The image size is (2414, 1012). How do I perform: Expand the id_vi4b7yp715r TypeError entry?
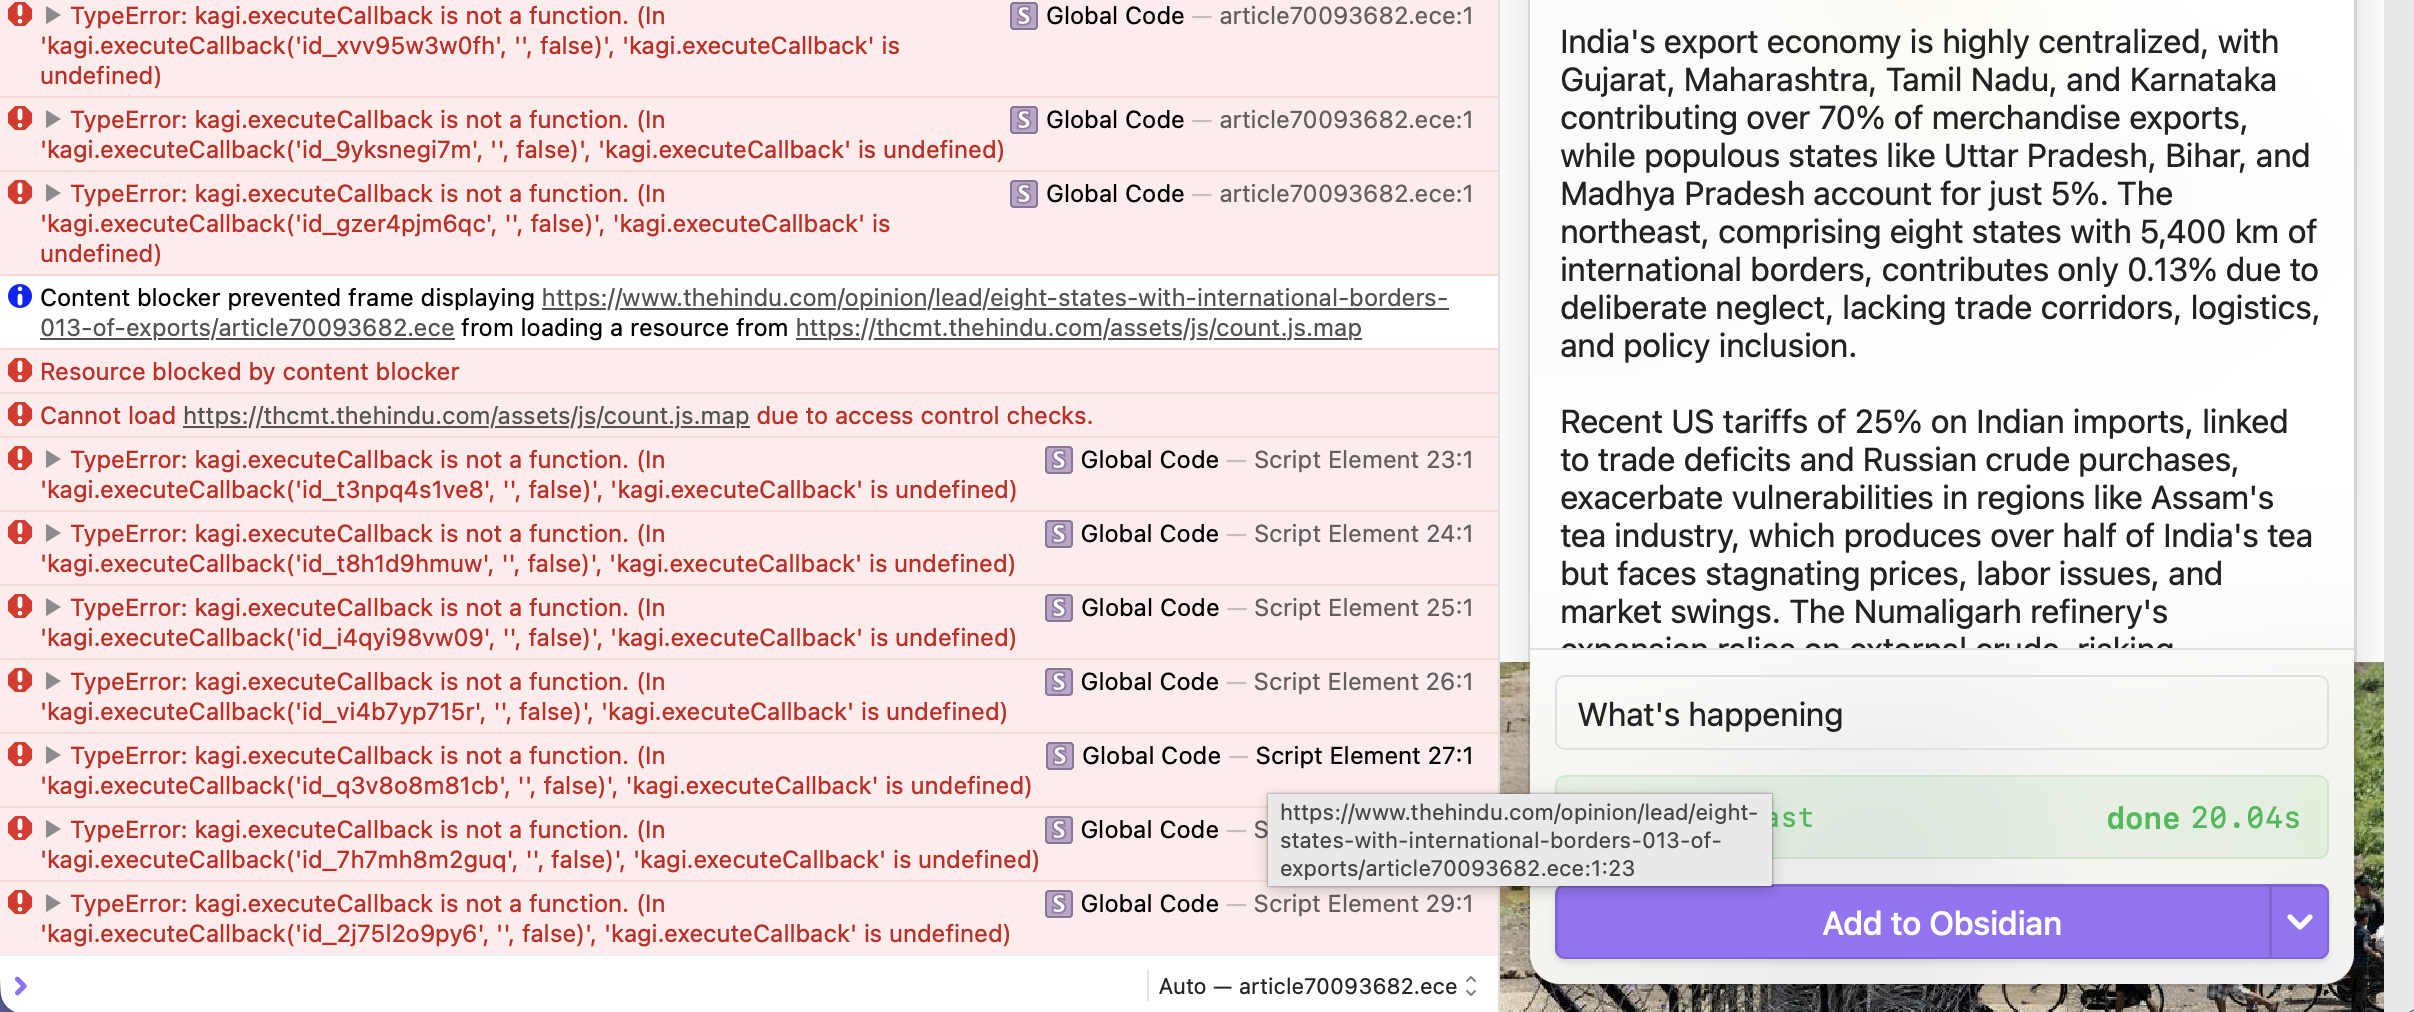(53, 682)
